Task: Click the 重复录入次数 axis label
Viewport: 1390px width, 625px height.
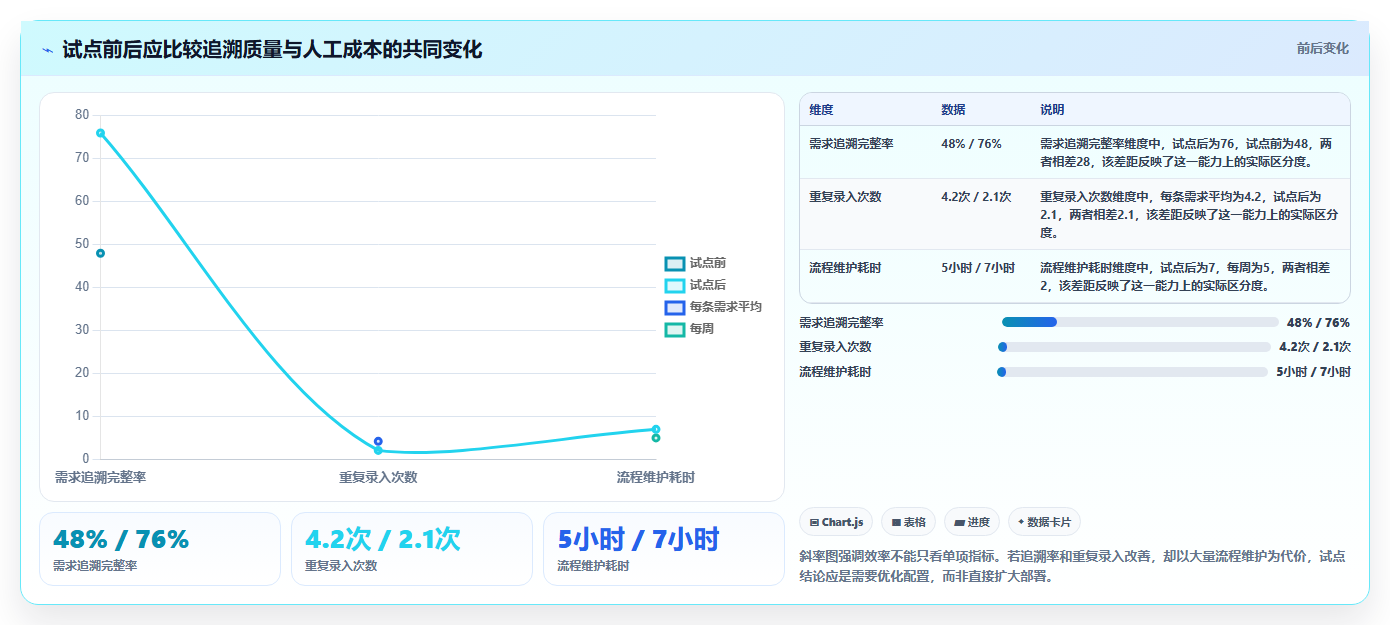Action: [378, 478]
